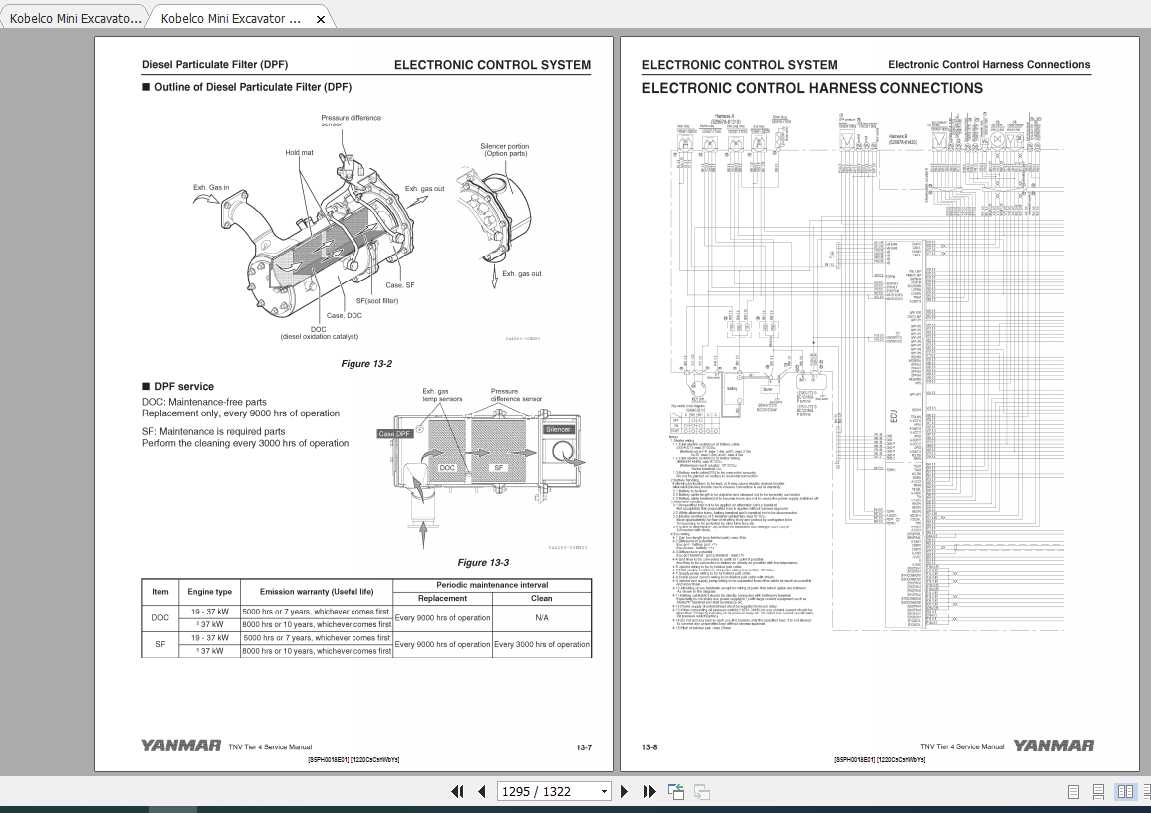
Task: Click the 'Replacement' sub-header in table
Action: coord(443,598)
